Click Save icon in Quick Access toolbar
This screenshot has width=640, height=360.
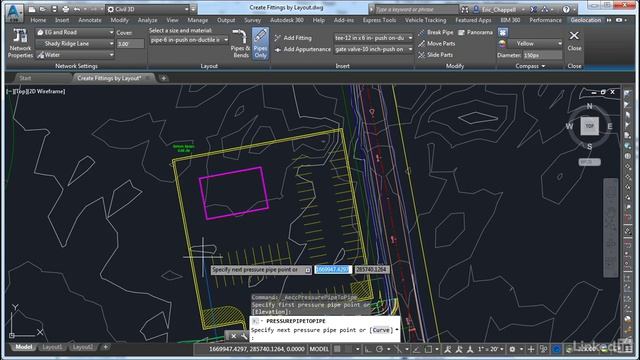click(54, 9)
